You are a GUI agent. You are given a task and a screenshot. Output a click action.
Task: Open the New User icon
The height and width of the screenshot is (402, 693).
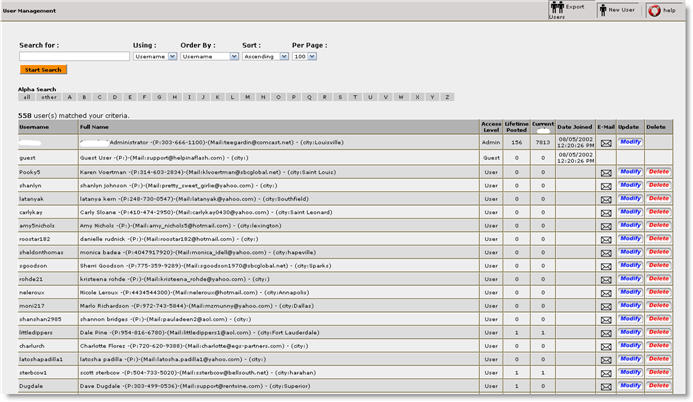603,10
